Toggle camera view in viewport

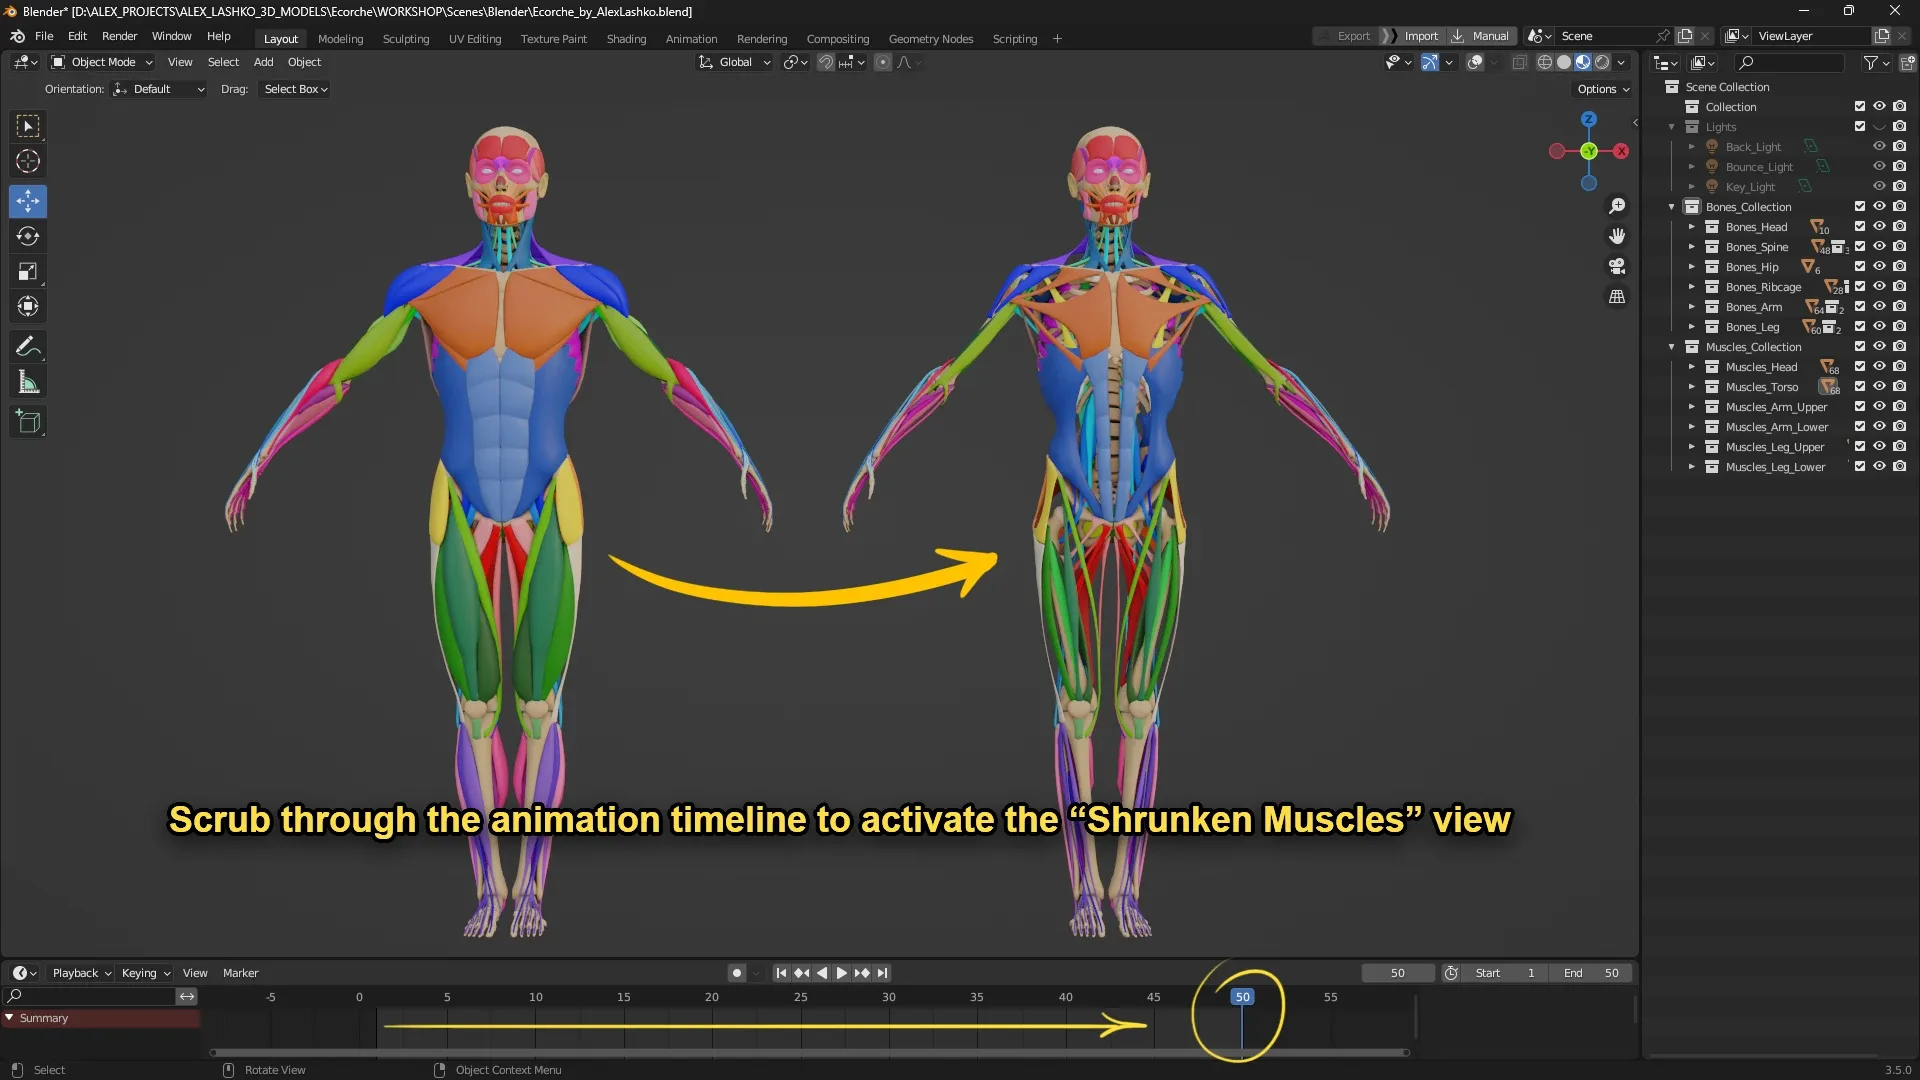click(x=1617, y=266)
